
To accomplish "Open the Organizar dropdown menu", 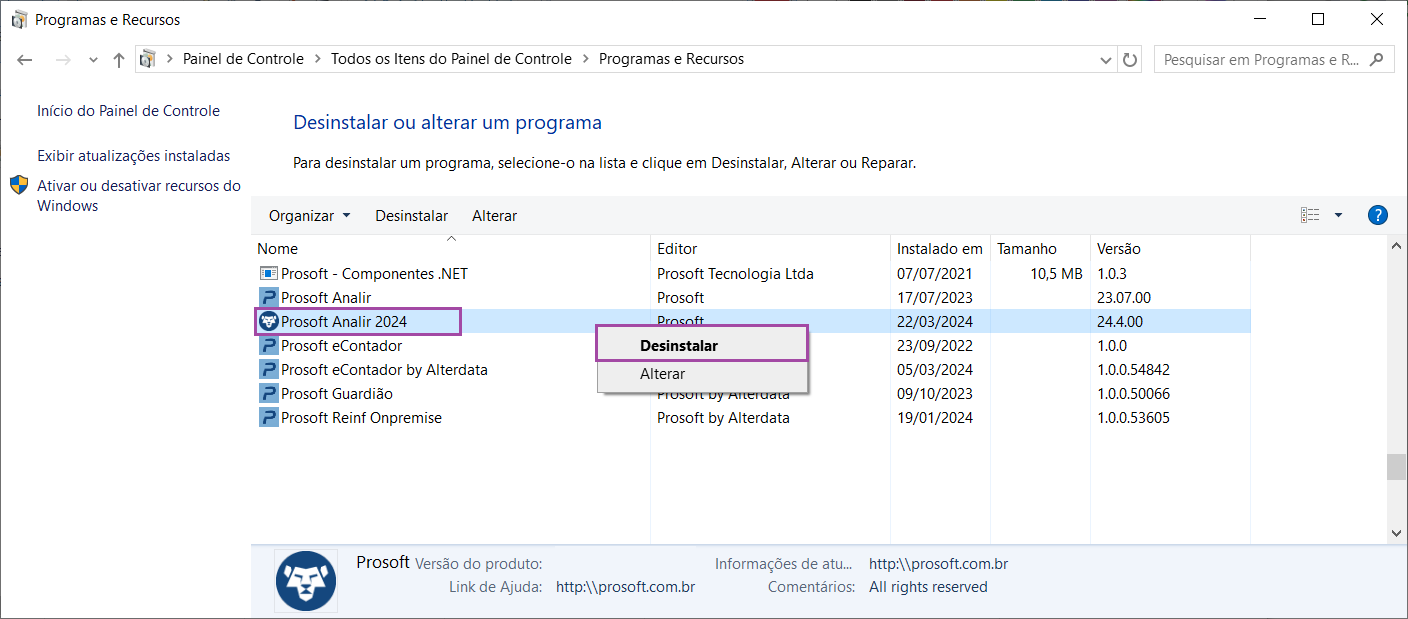I will click(310, 216).
